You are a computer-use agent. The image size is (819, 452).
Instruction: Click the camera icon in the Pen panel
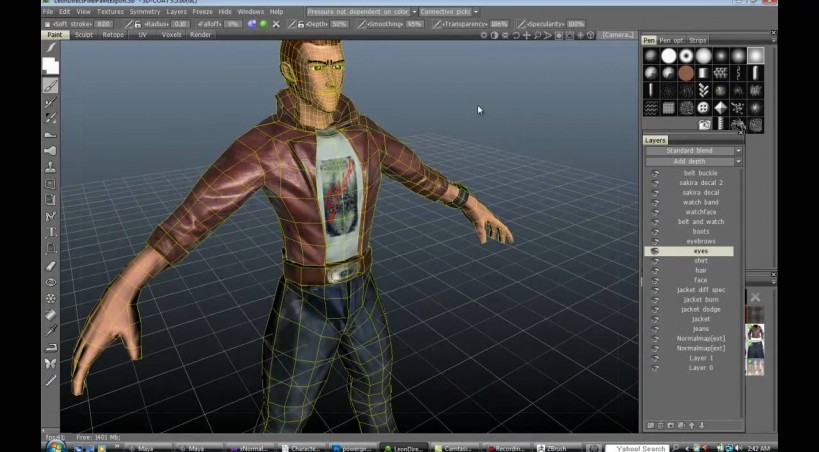point(704,125)
